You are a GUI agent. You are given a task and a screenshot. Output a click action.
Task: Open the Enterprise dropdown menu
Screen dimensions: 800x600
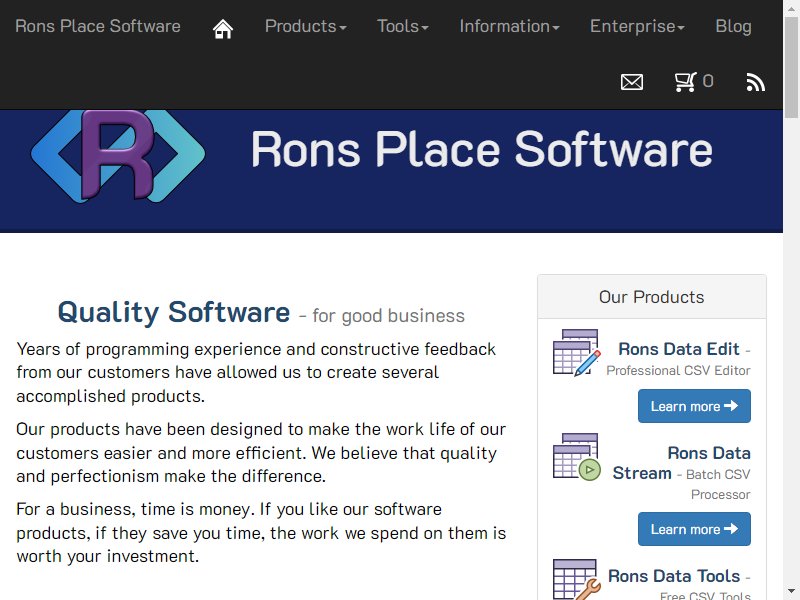coord(637,27)
